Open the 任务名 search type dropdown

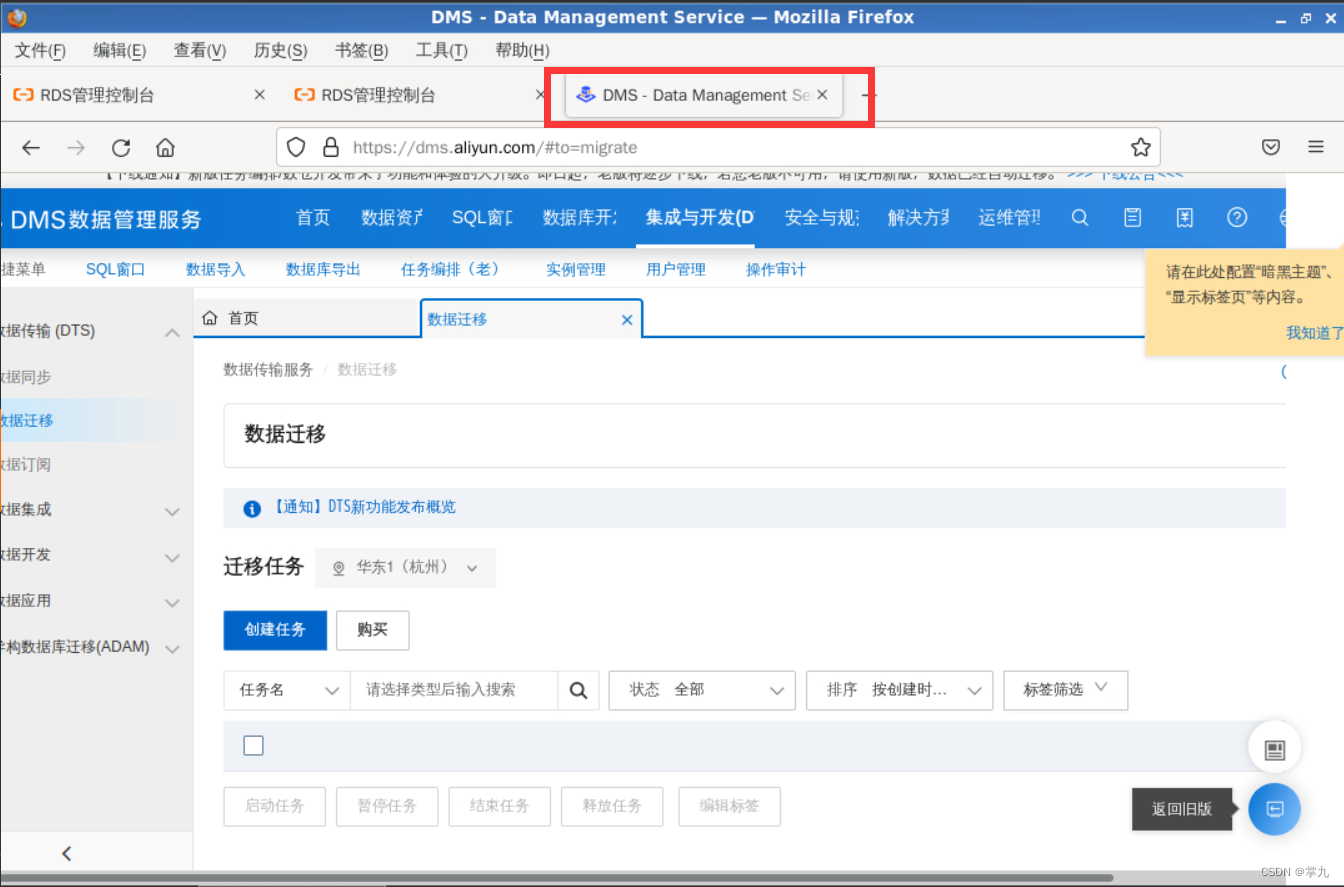click(288, 690)
